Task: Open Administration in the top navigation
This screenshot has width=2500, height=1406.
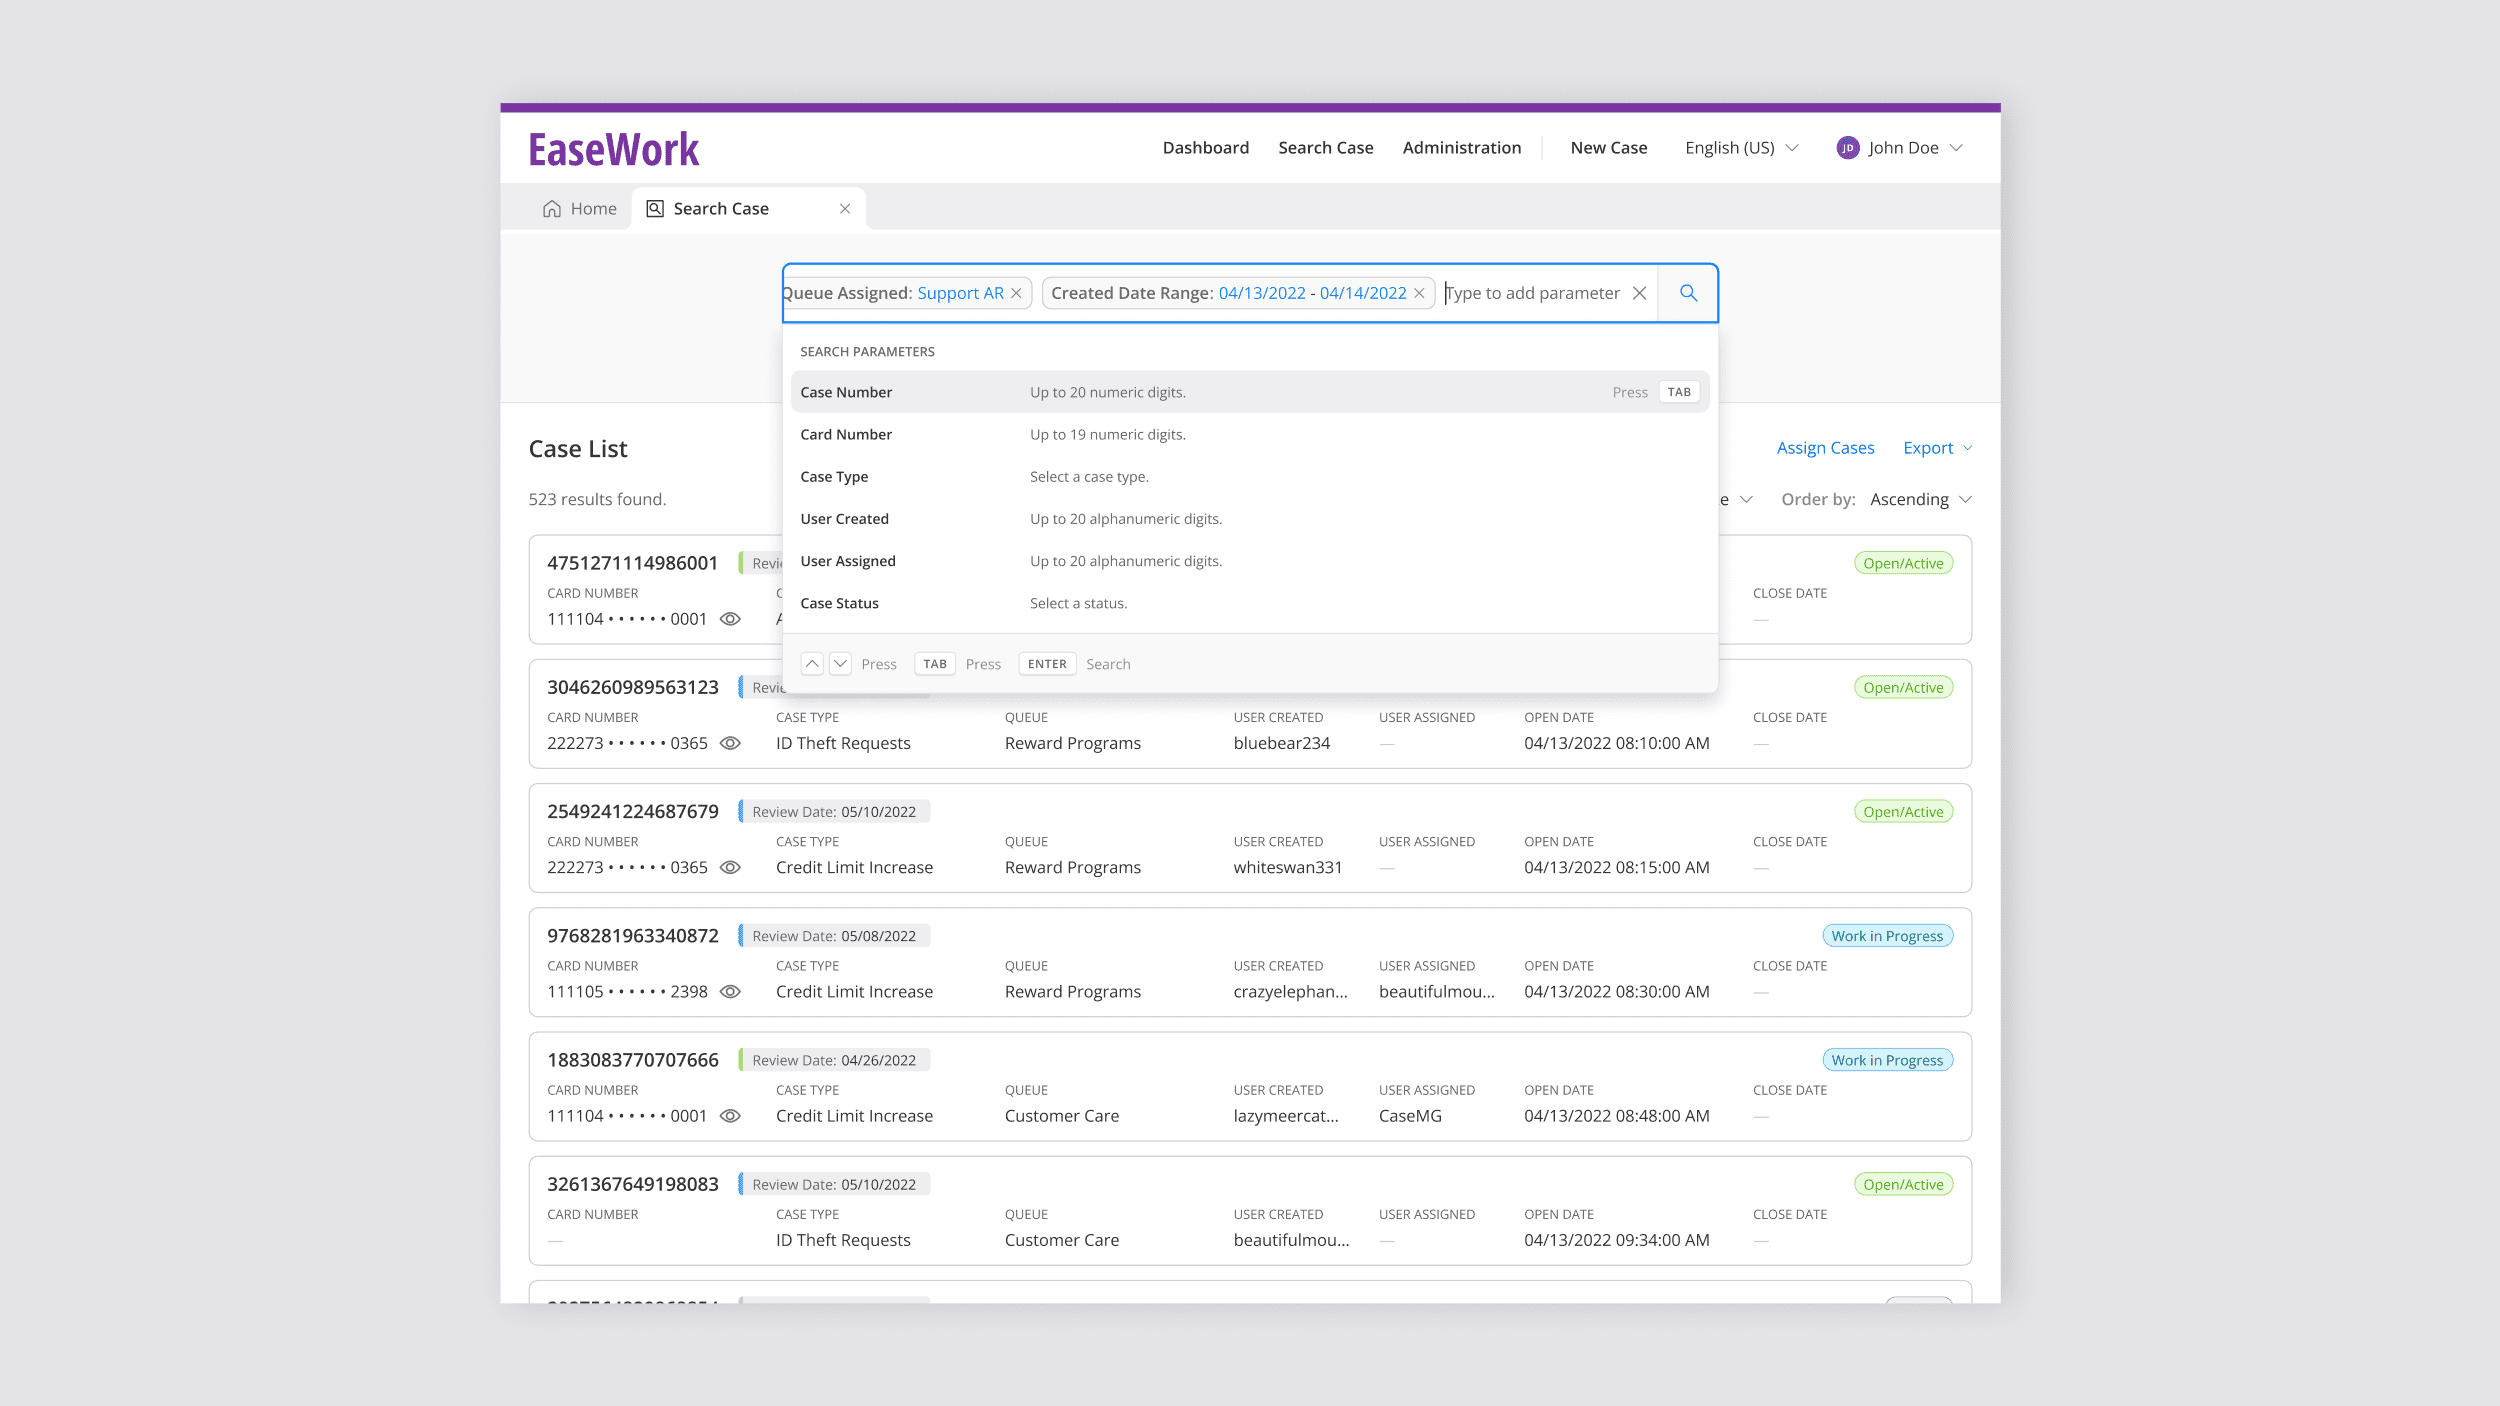Action: 1461,148
